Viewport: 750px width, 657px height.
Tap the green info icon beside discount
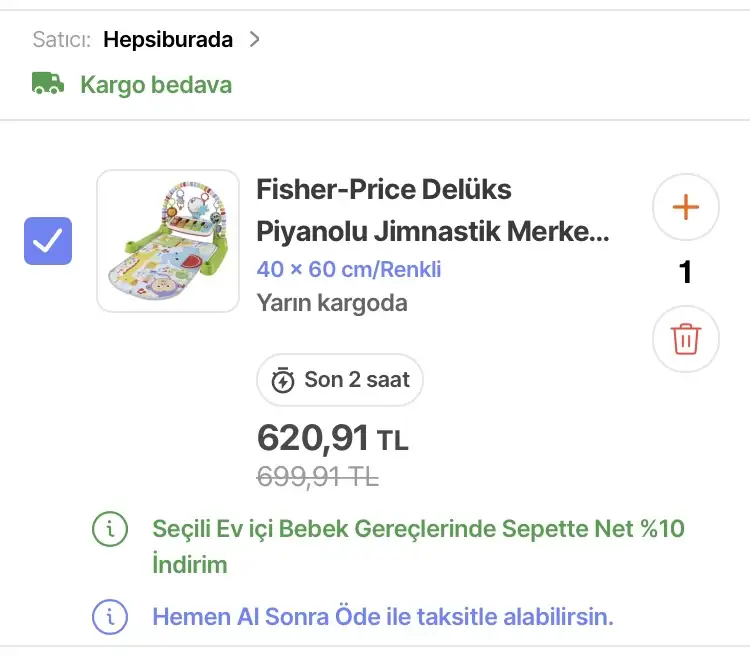click(x=110, y=529)
